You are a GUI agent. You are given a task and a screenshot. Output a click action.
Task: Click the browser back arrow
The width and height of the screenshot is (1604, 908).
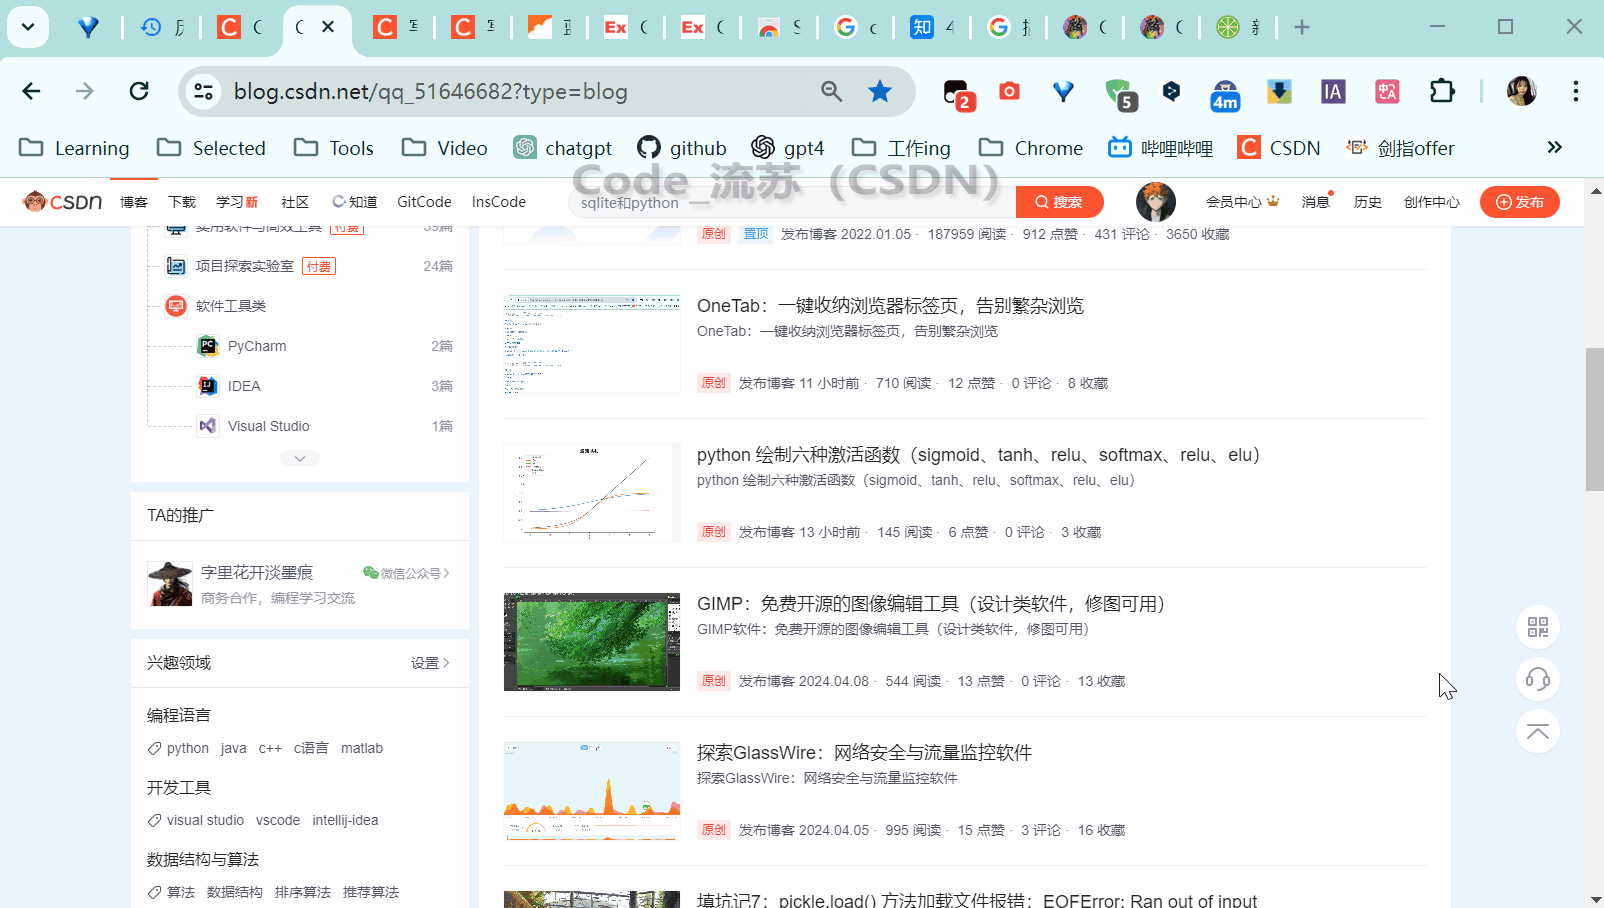[31, 92]
